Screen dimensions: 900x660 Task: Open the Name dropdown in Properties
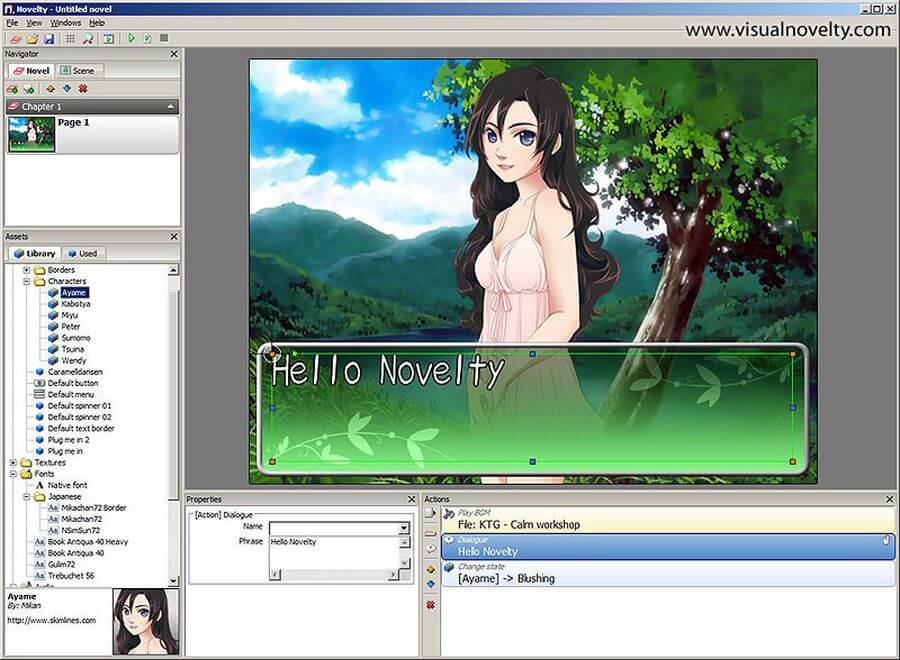coord(404,527)
